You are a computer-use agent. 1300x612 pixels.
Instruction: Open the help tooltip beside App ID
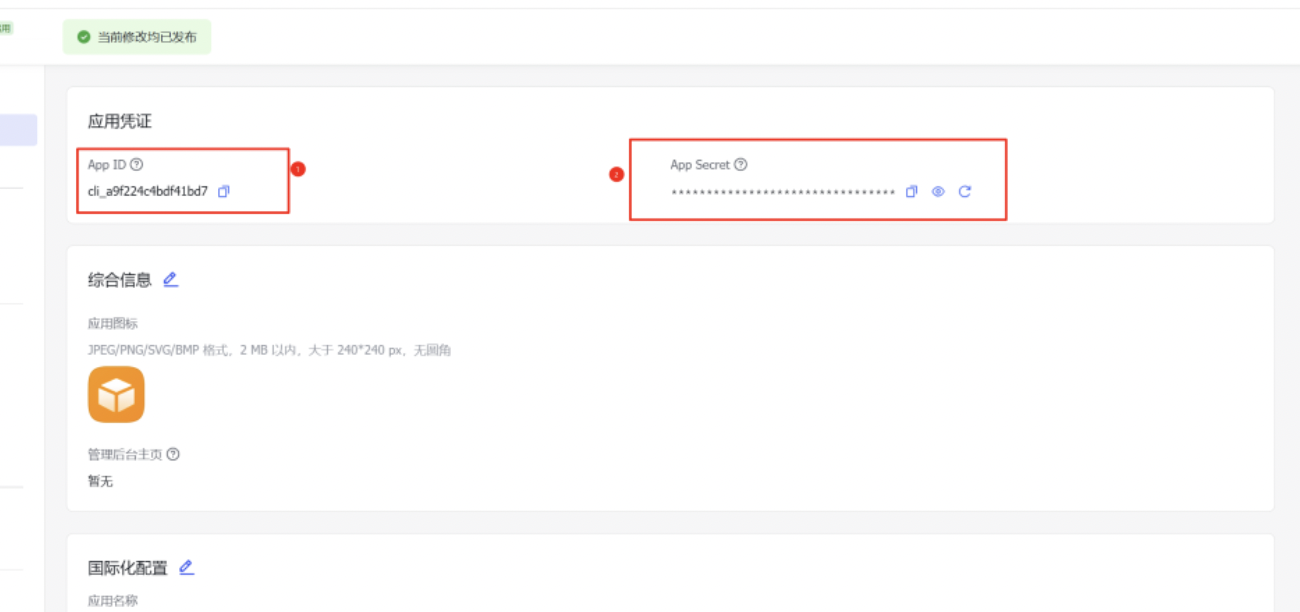point(137,165)
